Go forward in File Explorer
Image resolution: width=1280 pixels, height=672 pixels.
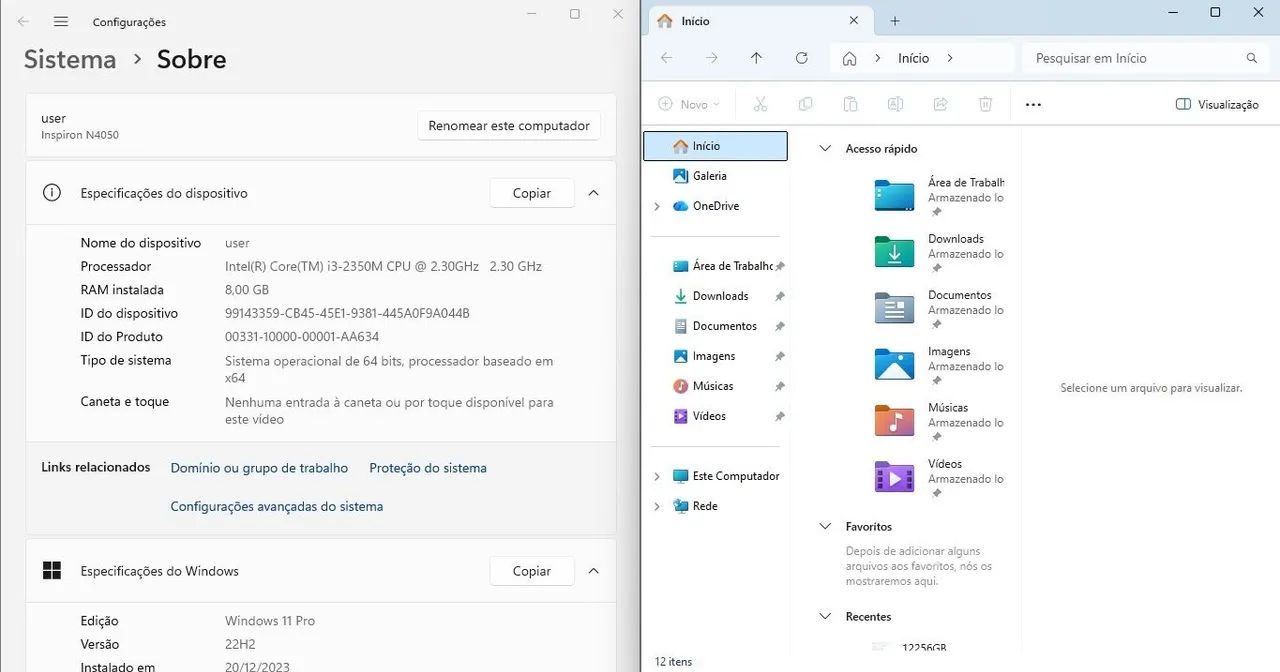(x=712, y=58)
